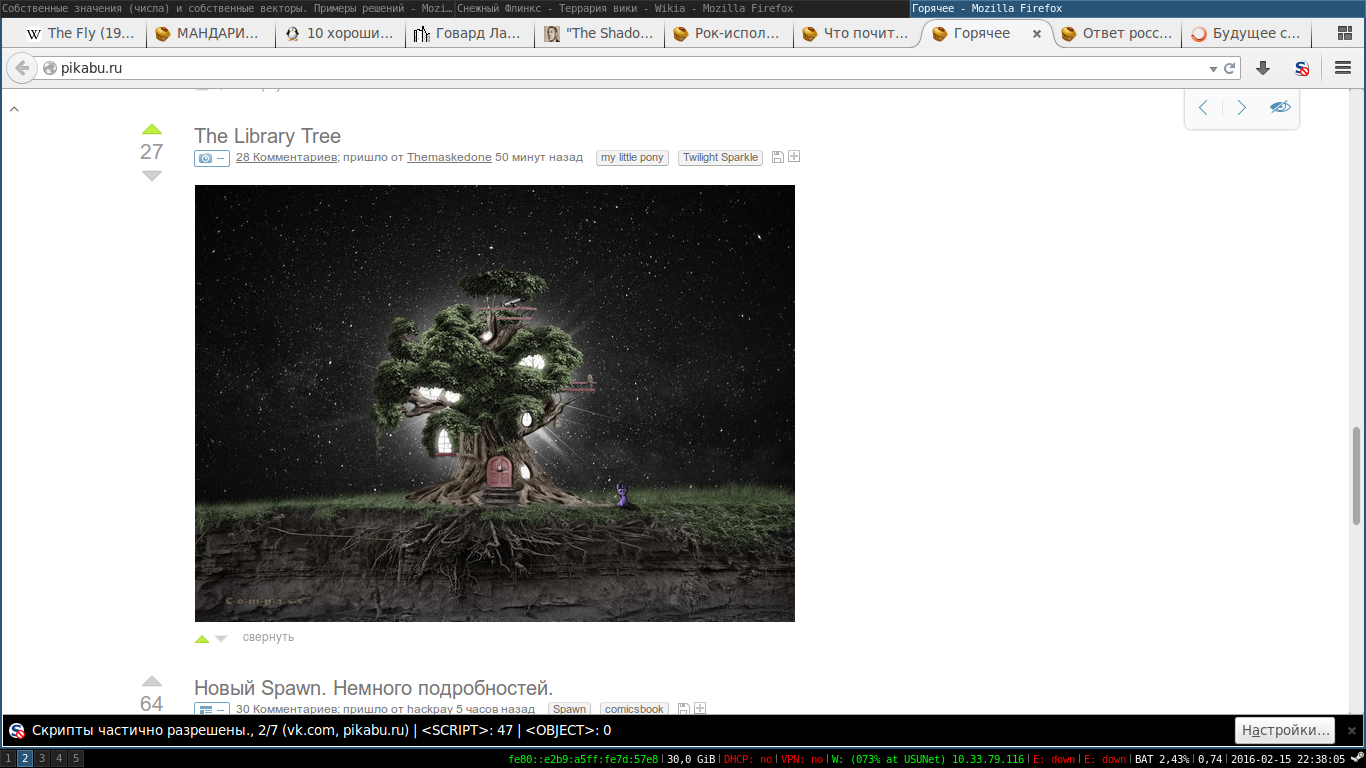The image size is (1366, 768).
Task: Open 30 Комментариев link
Action: click(x=287, y=709)
